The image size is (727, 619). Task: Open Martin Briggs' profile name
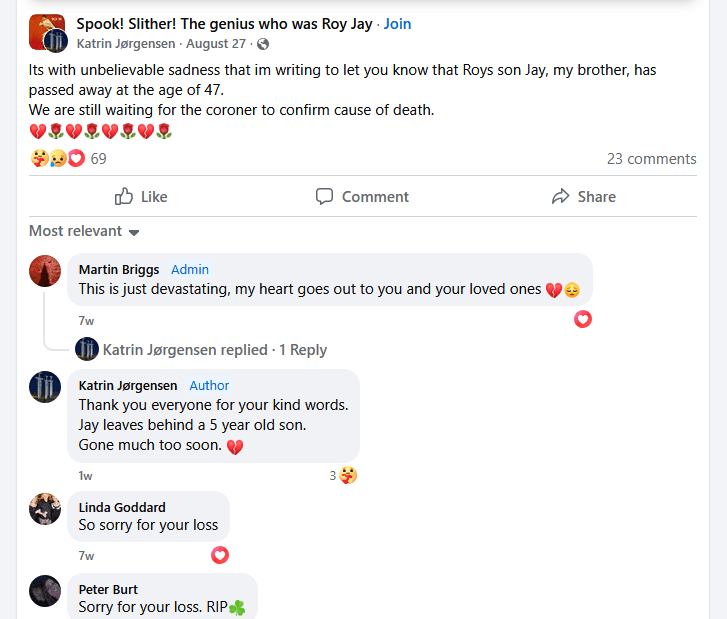coord(119,269)
